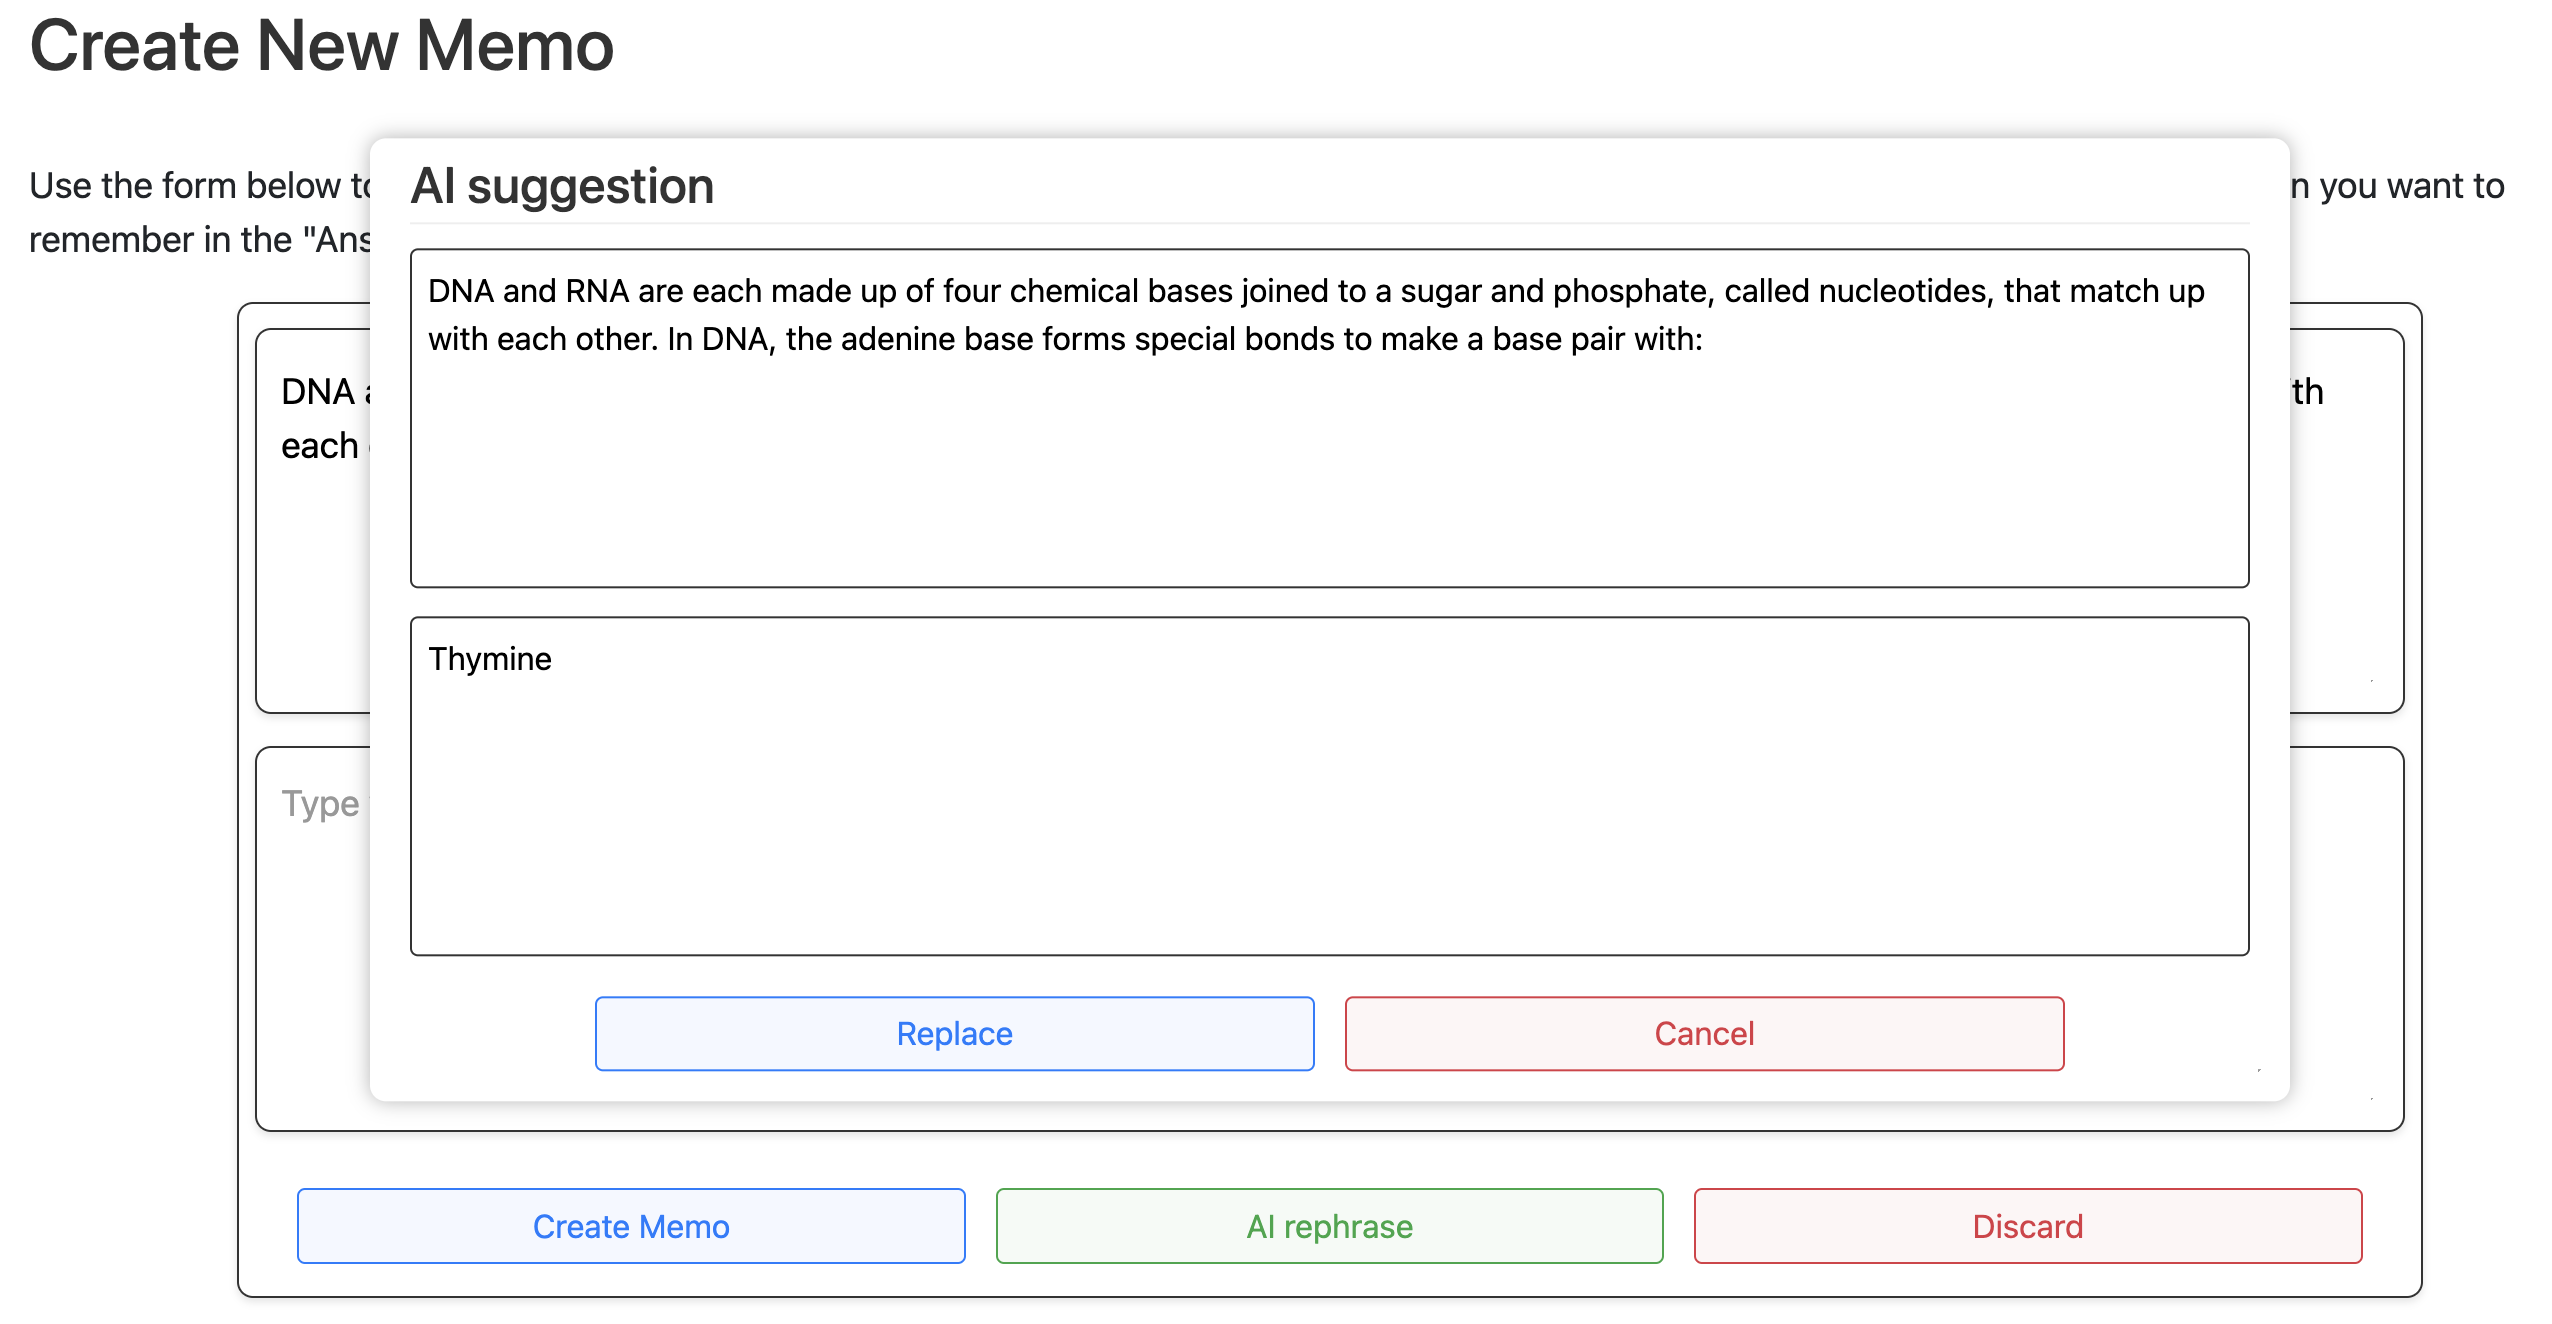Click the "you want to" instruction text

coord(2410,186)
